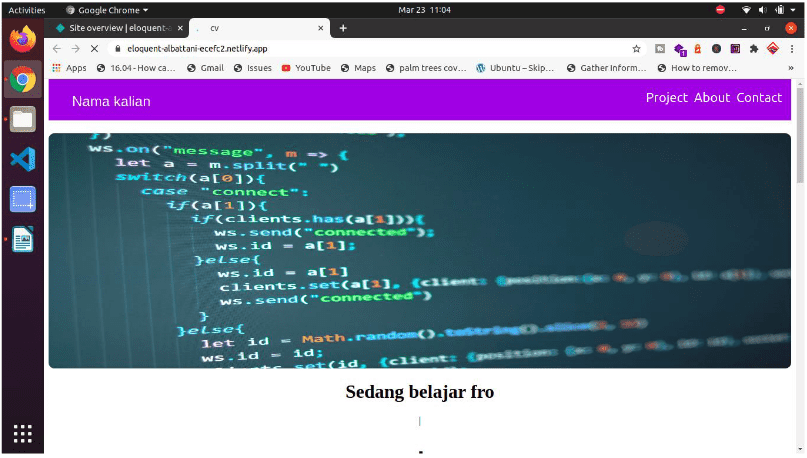Open the Files manager in the dock
The image size is (807, 458).
click(x=22, y=119)
